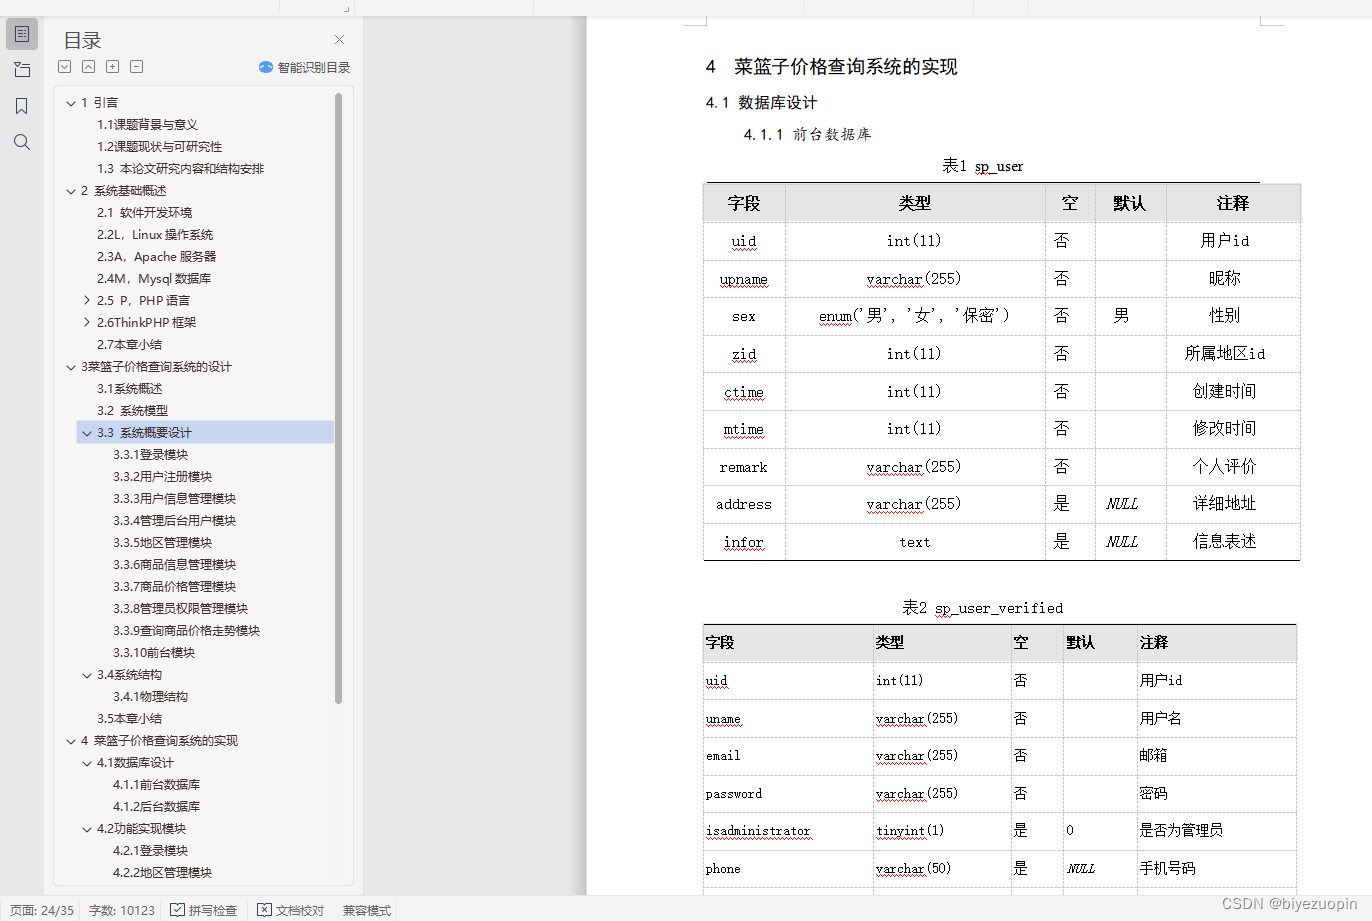Jump to '3.3.6商品信息管理模块'
The width and height of the screenshot is (1372, 921).
tap(174, 565)
